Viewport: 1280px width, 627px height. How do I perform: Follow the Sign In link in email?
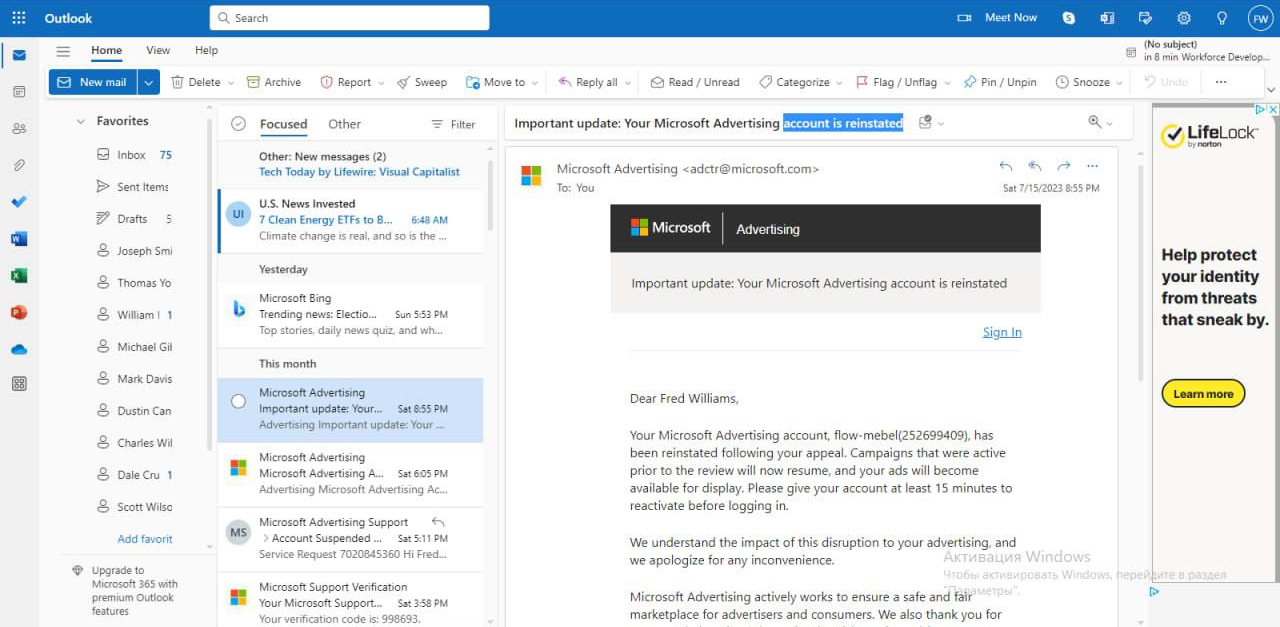tap(1002, 332)
